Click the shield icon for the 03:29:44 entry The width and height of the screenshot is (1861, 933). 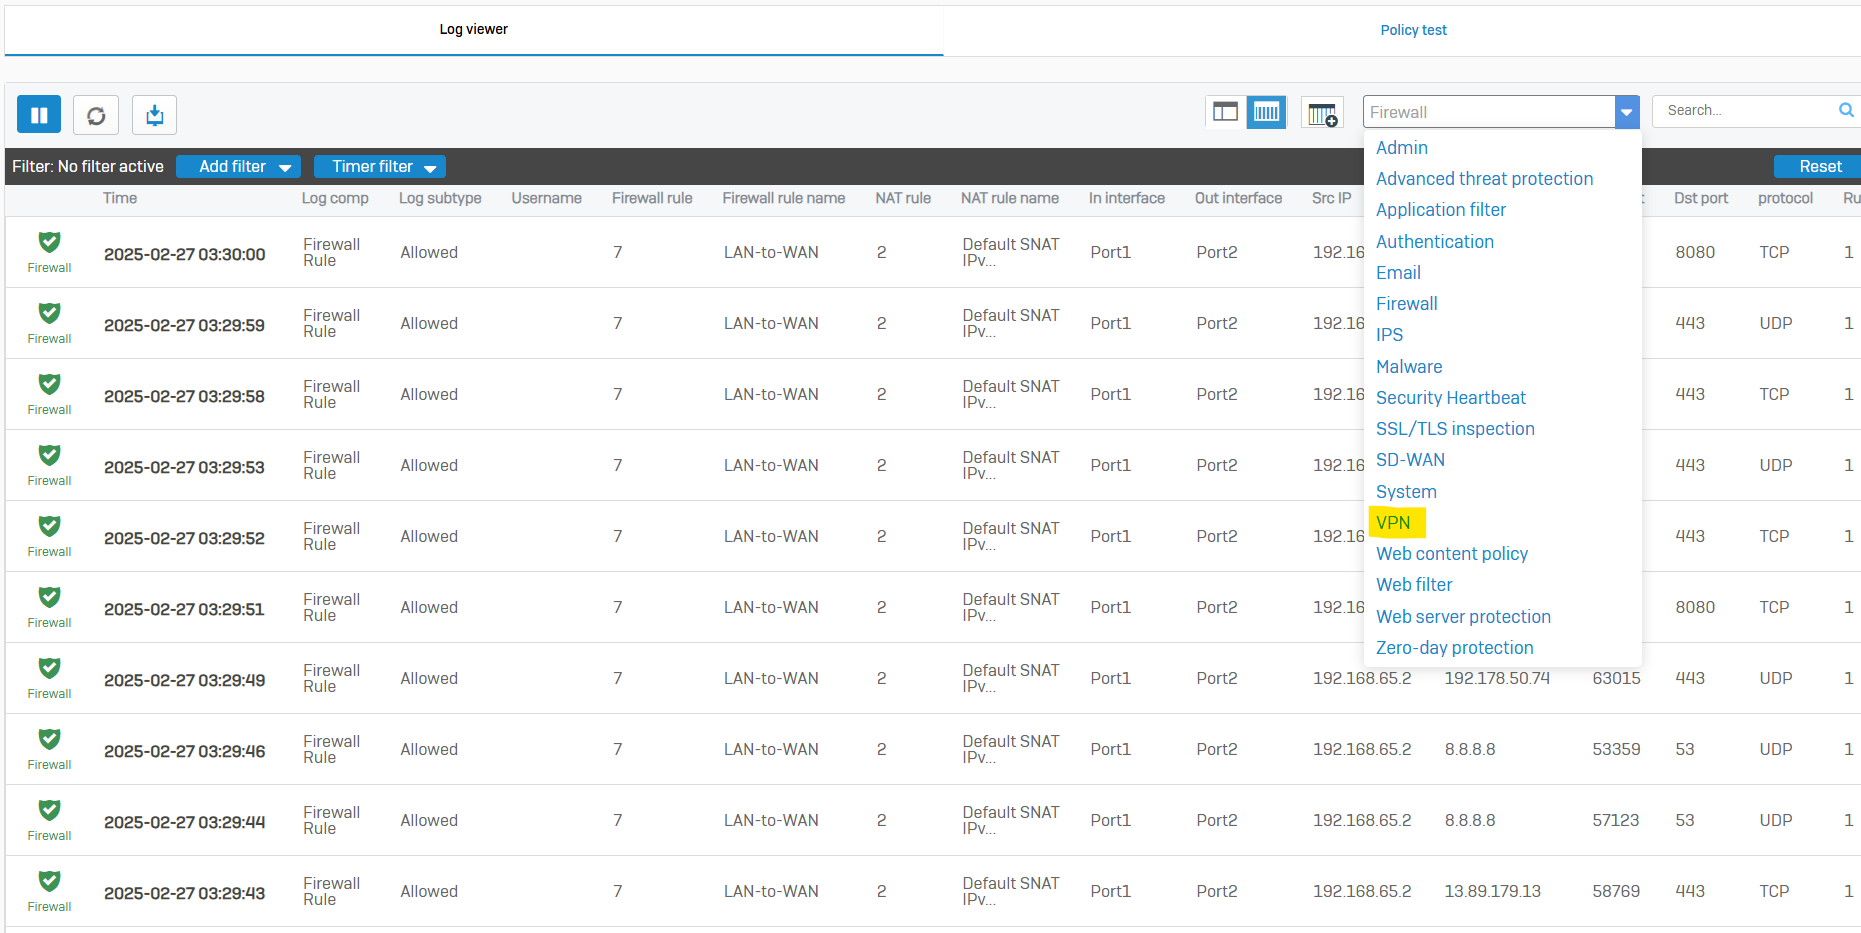[49, 810]
